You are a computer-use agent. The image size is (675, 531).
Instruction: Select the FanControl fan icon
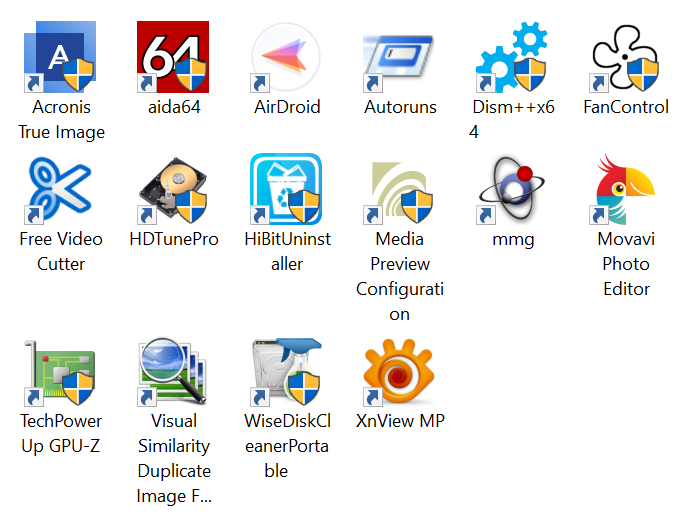pos(625,57)
